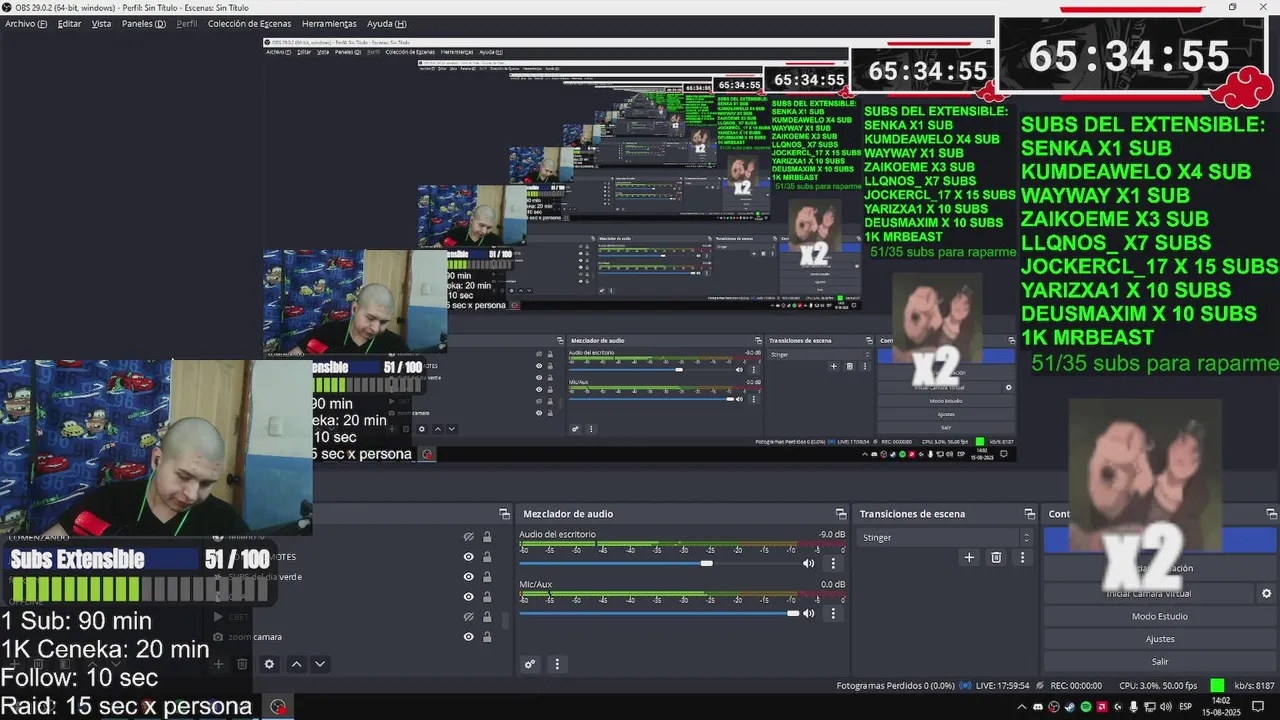Open the Herramientas menu
The image size is (1280, 720).
click(329, 23)
